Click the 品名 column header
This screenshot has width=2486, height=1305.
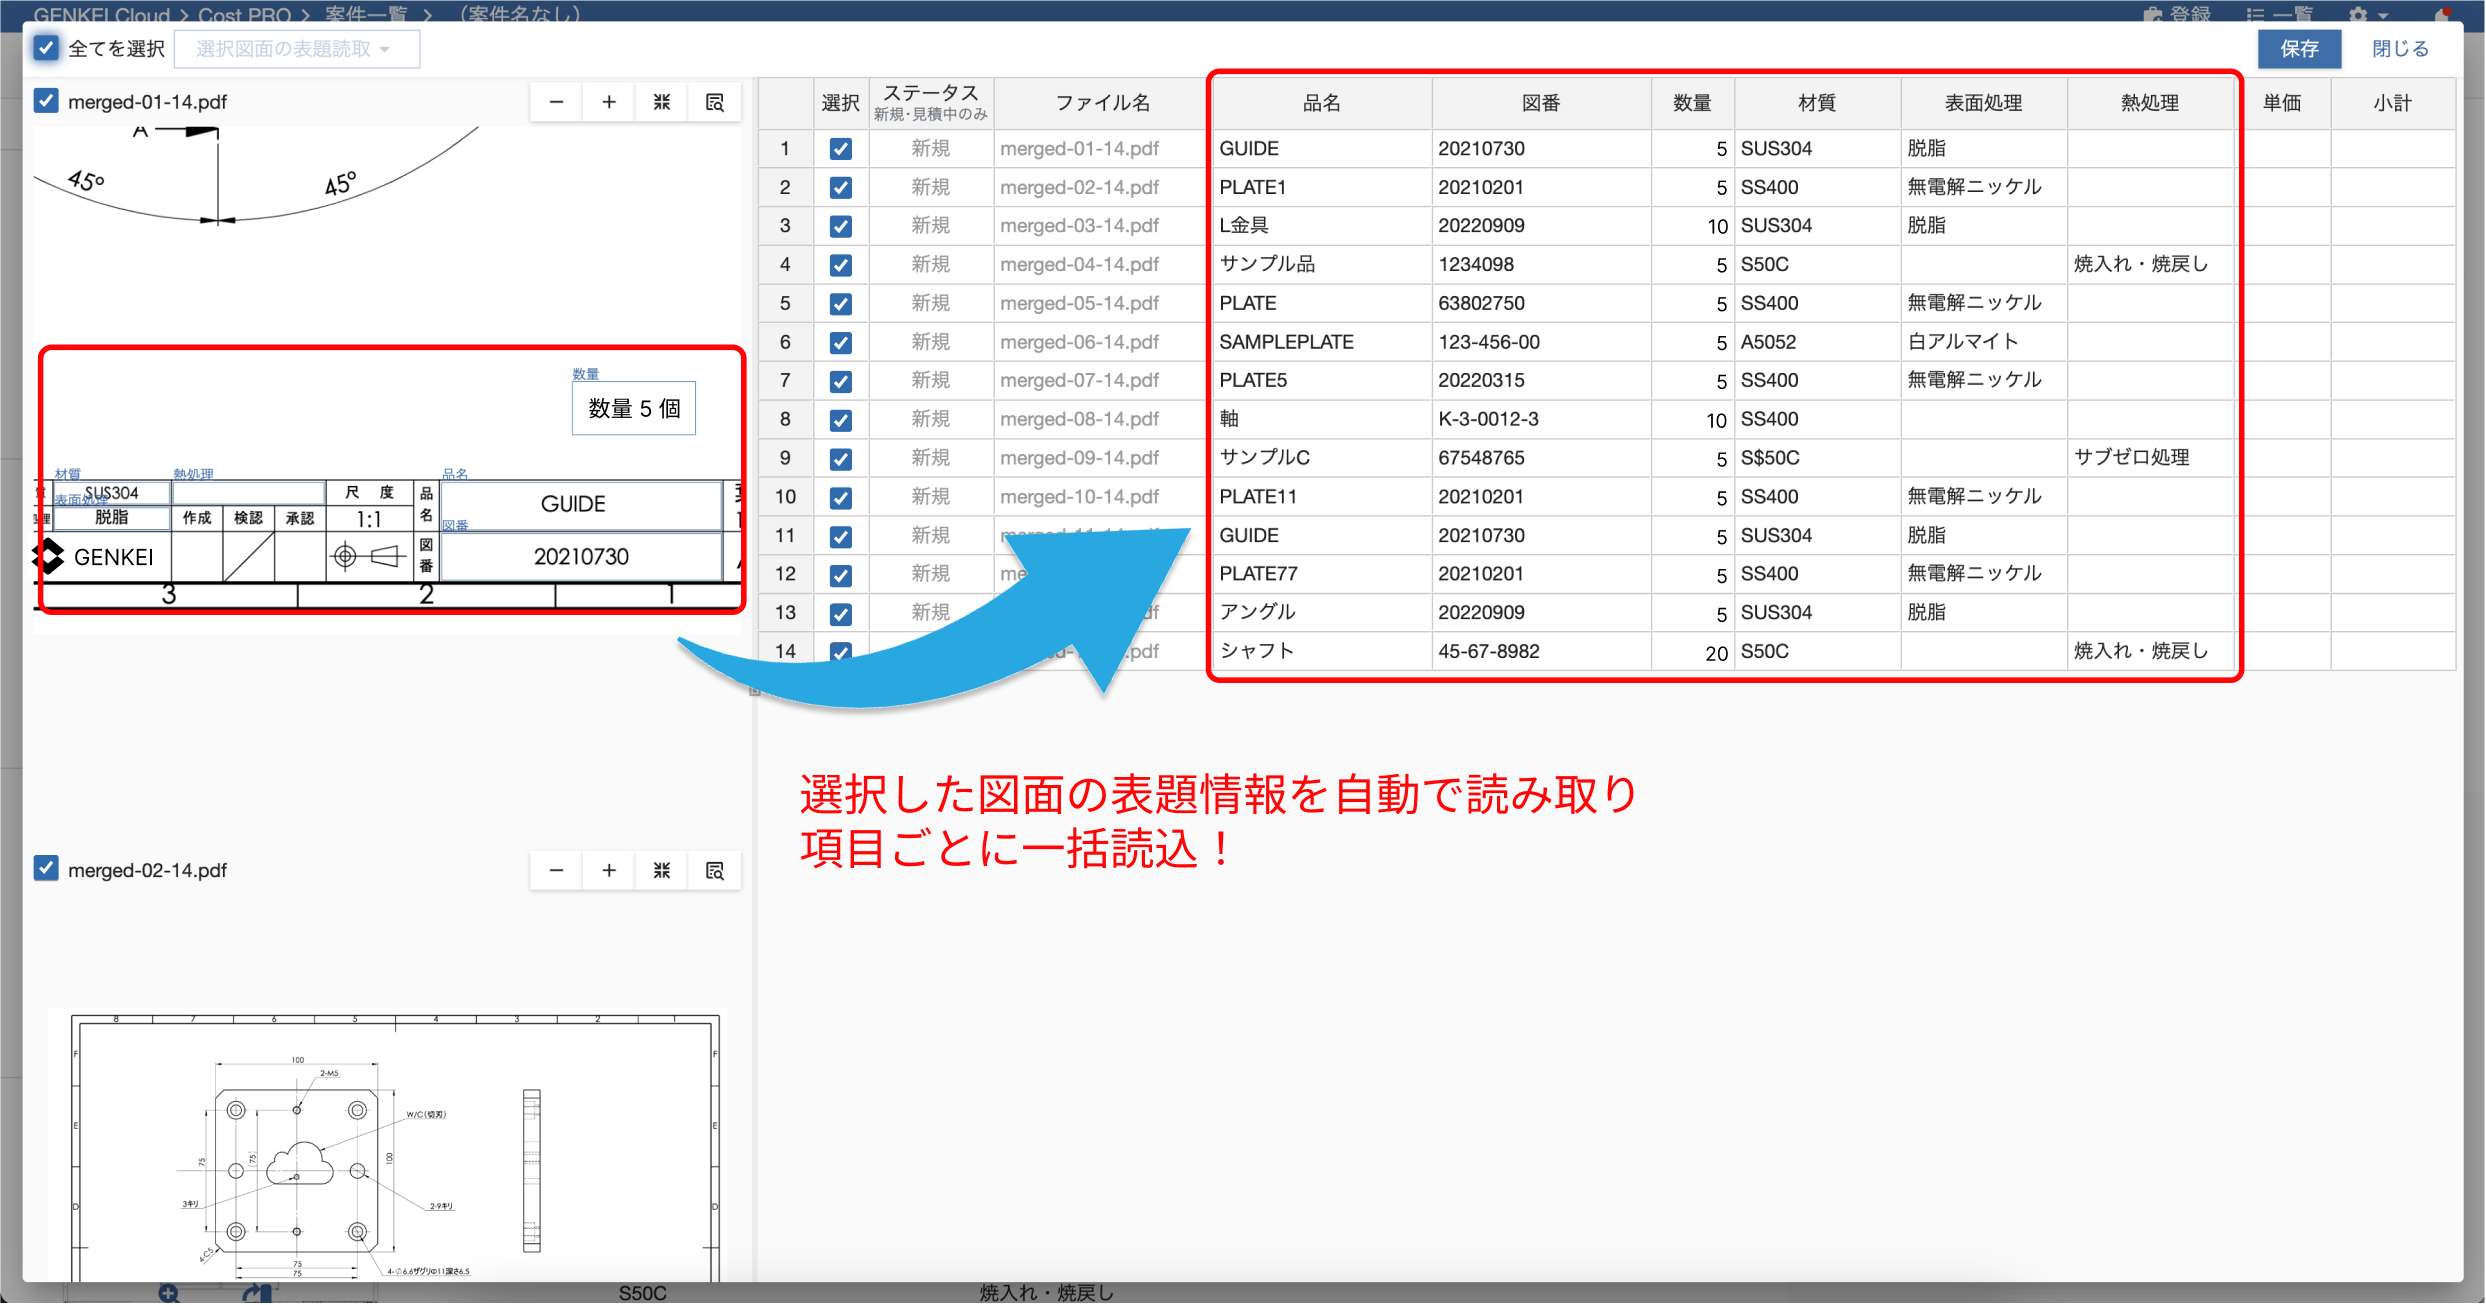(x=1320, y=103)
